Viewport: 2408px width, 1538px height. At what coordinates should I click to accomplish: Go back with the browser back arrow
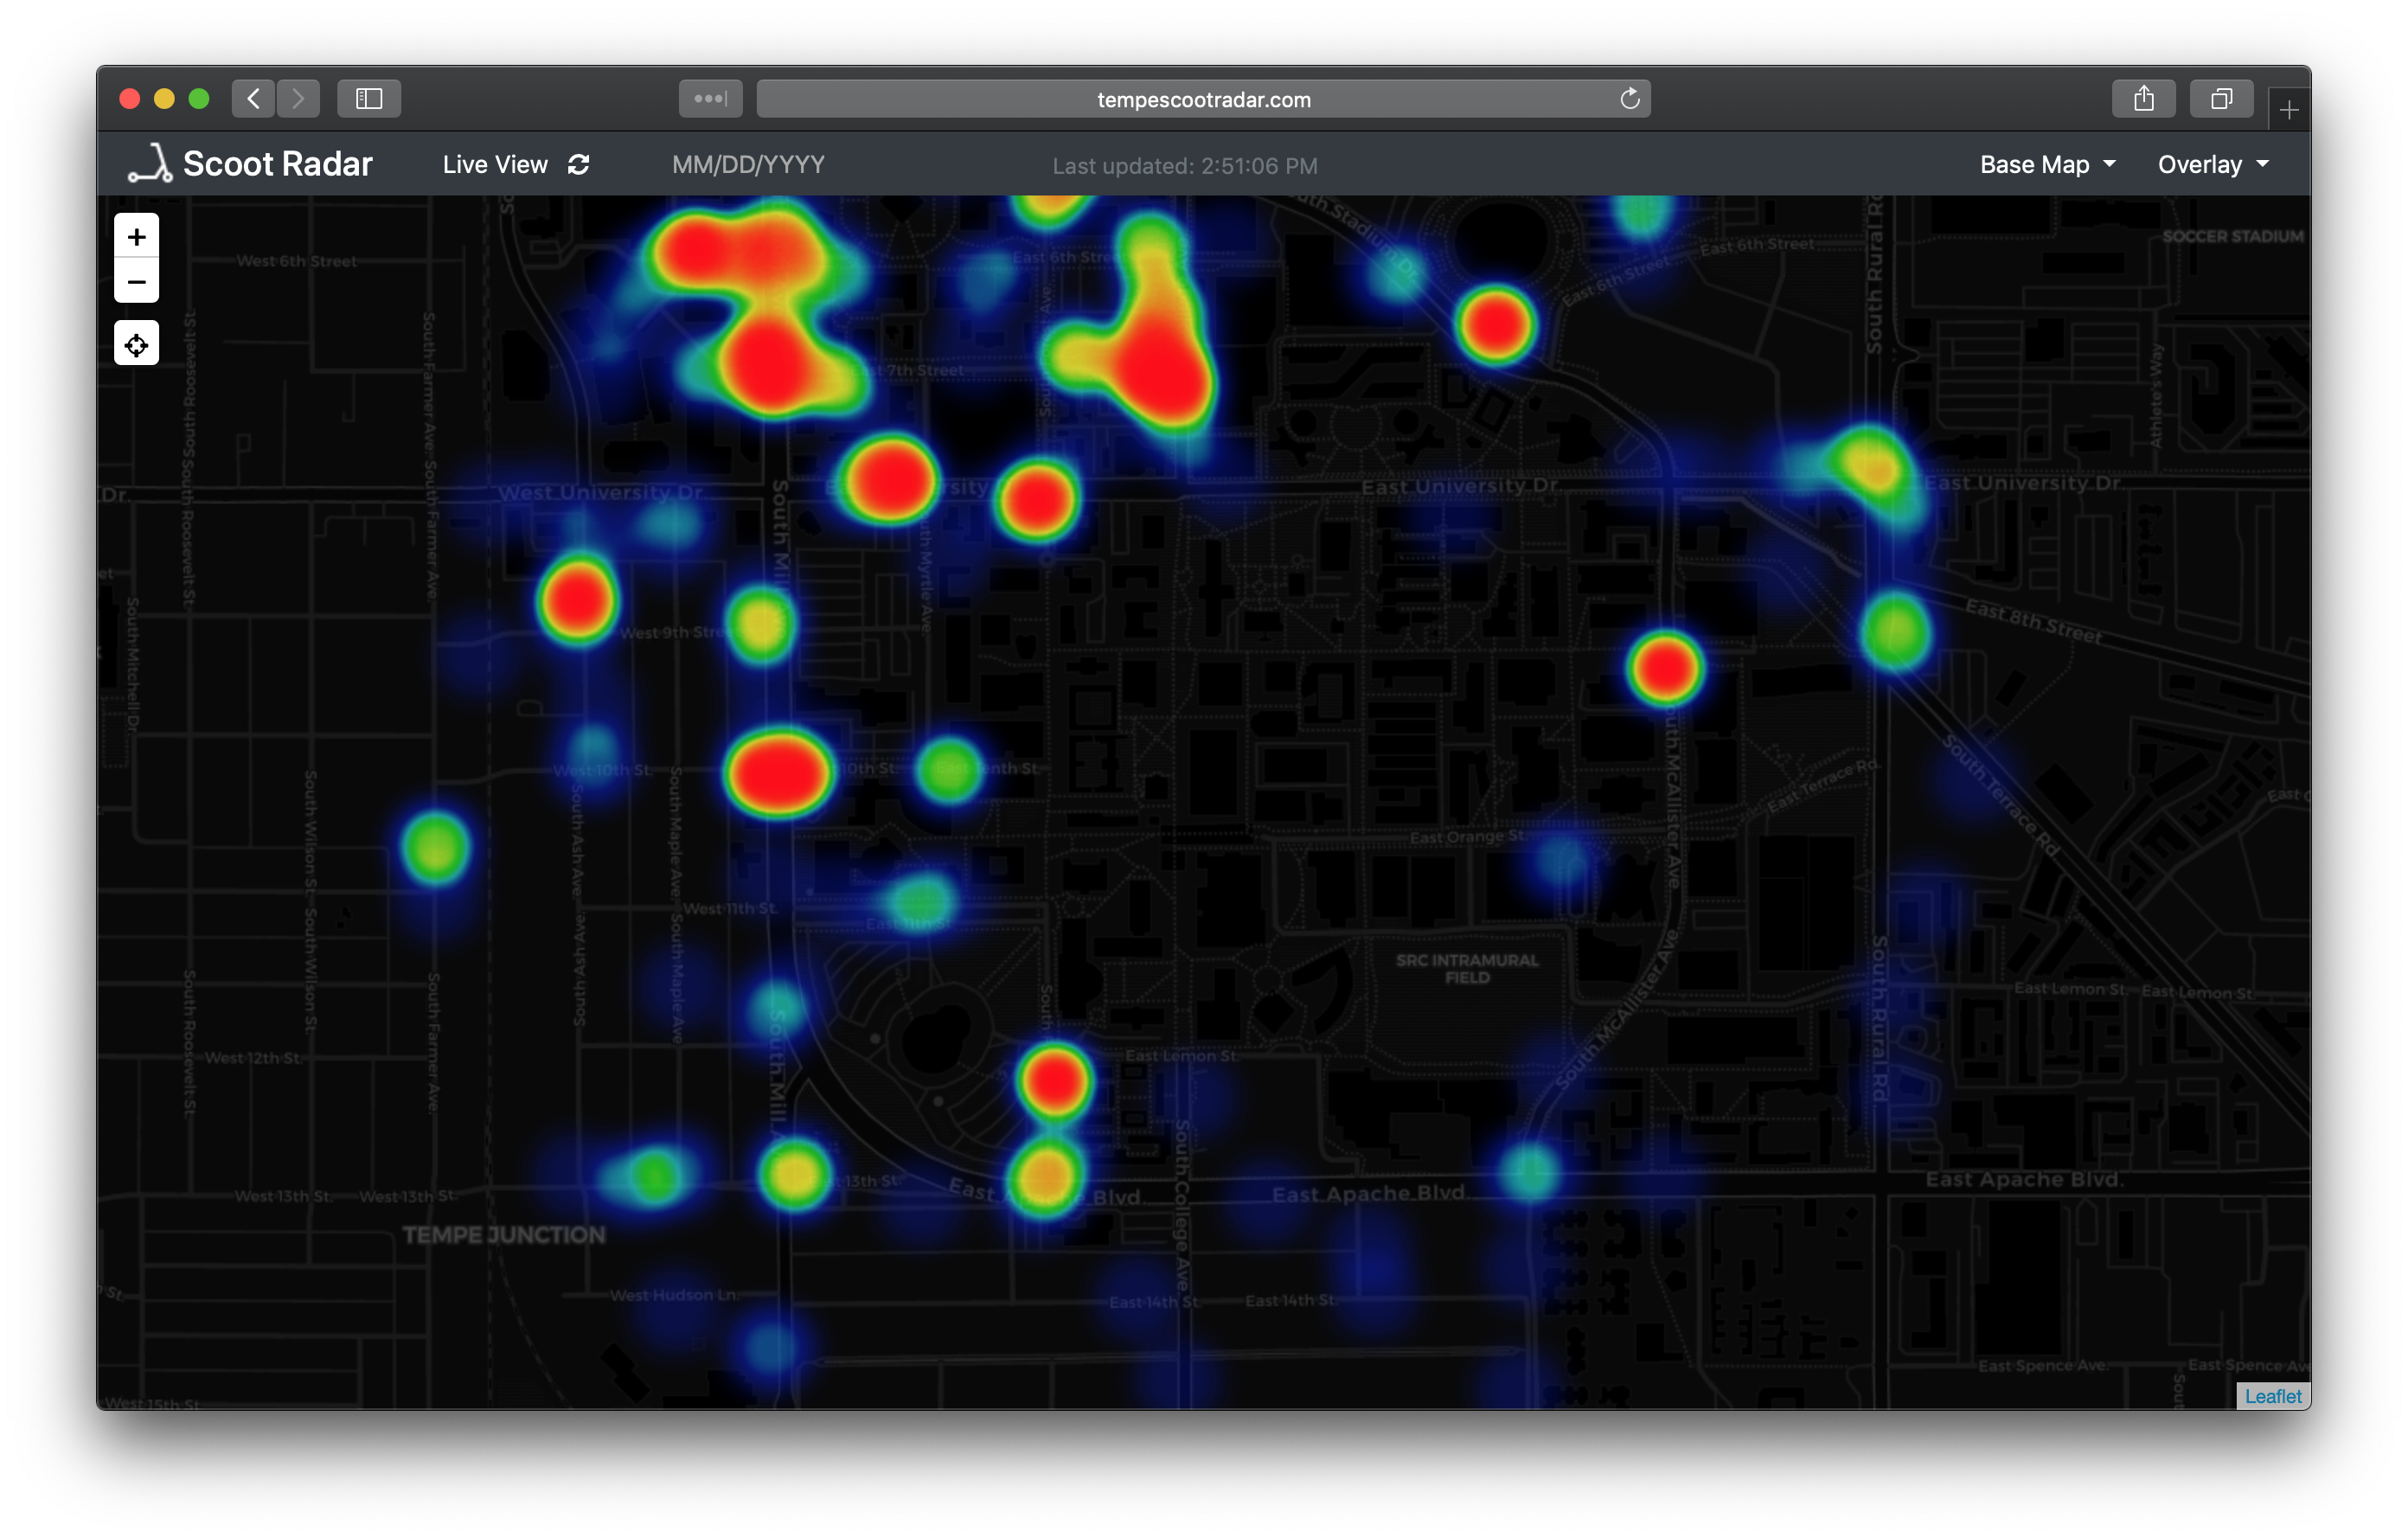[254, 99]
